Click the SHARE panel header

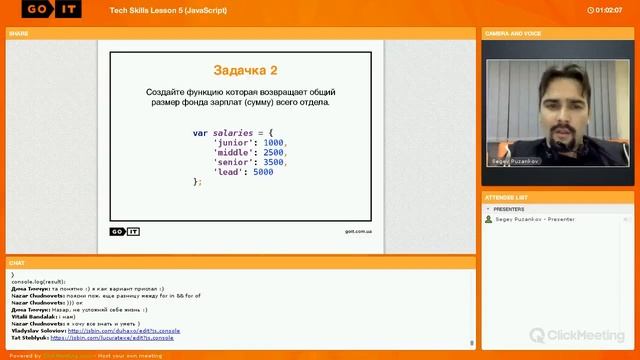(241, 33)
